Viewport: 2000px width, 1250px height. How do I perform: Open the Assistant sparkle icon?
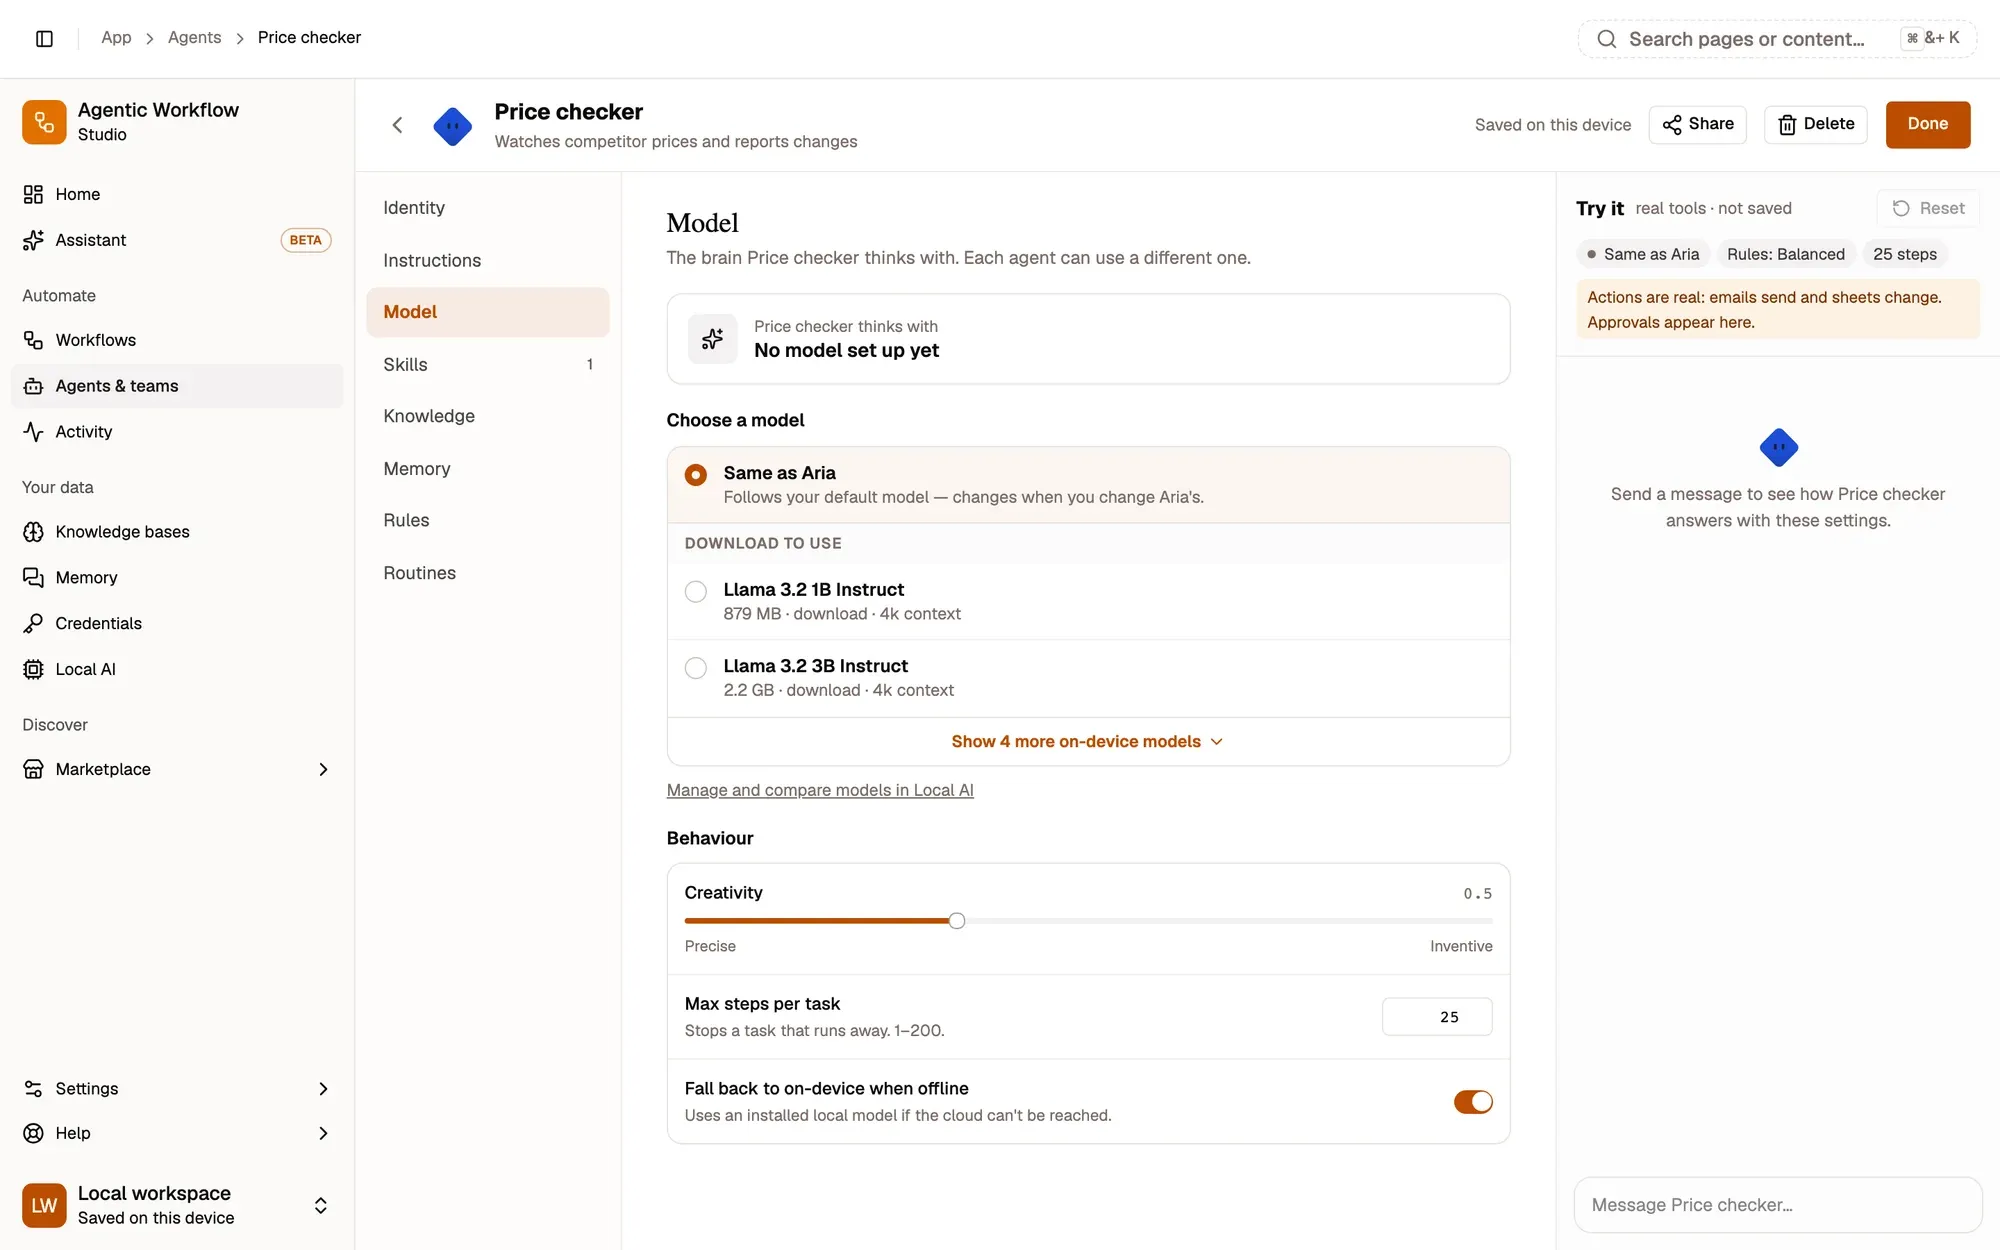[33, 240]
